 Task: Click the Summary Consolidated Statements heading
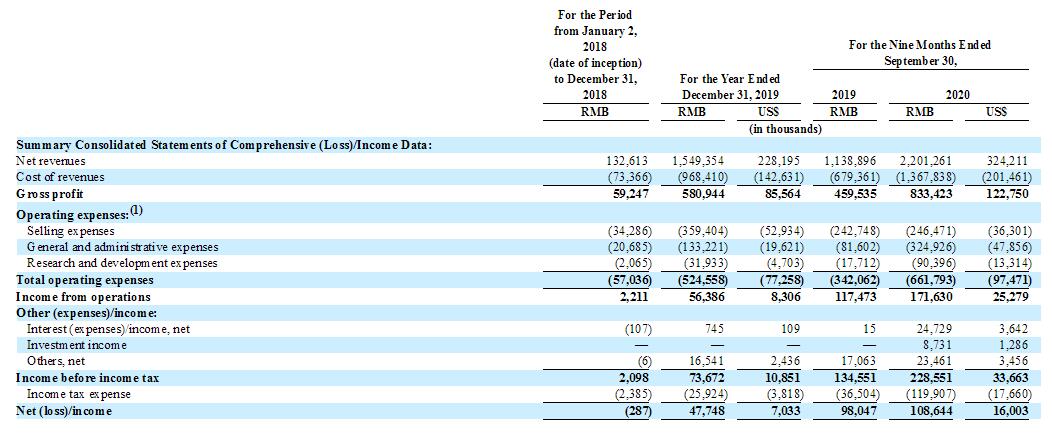(224, 144)
